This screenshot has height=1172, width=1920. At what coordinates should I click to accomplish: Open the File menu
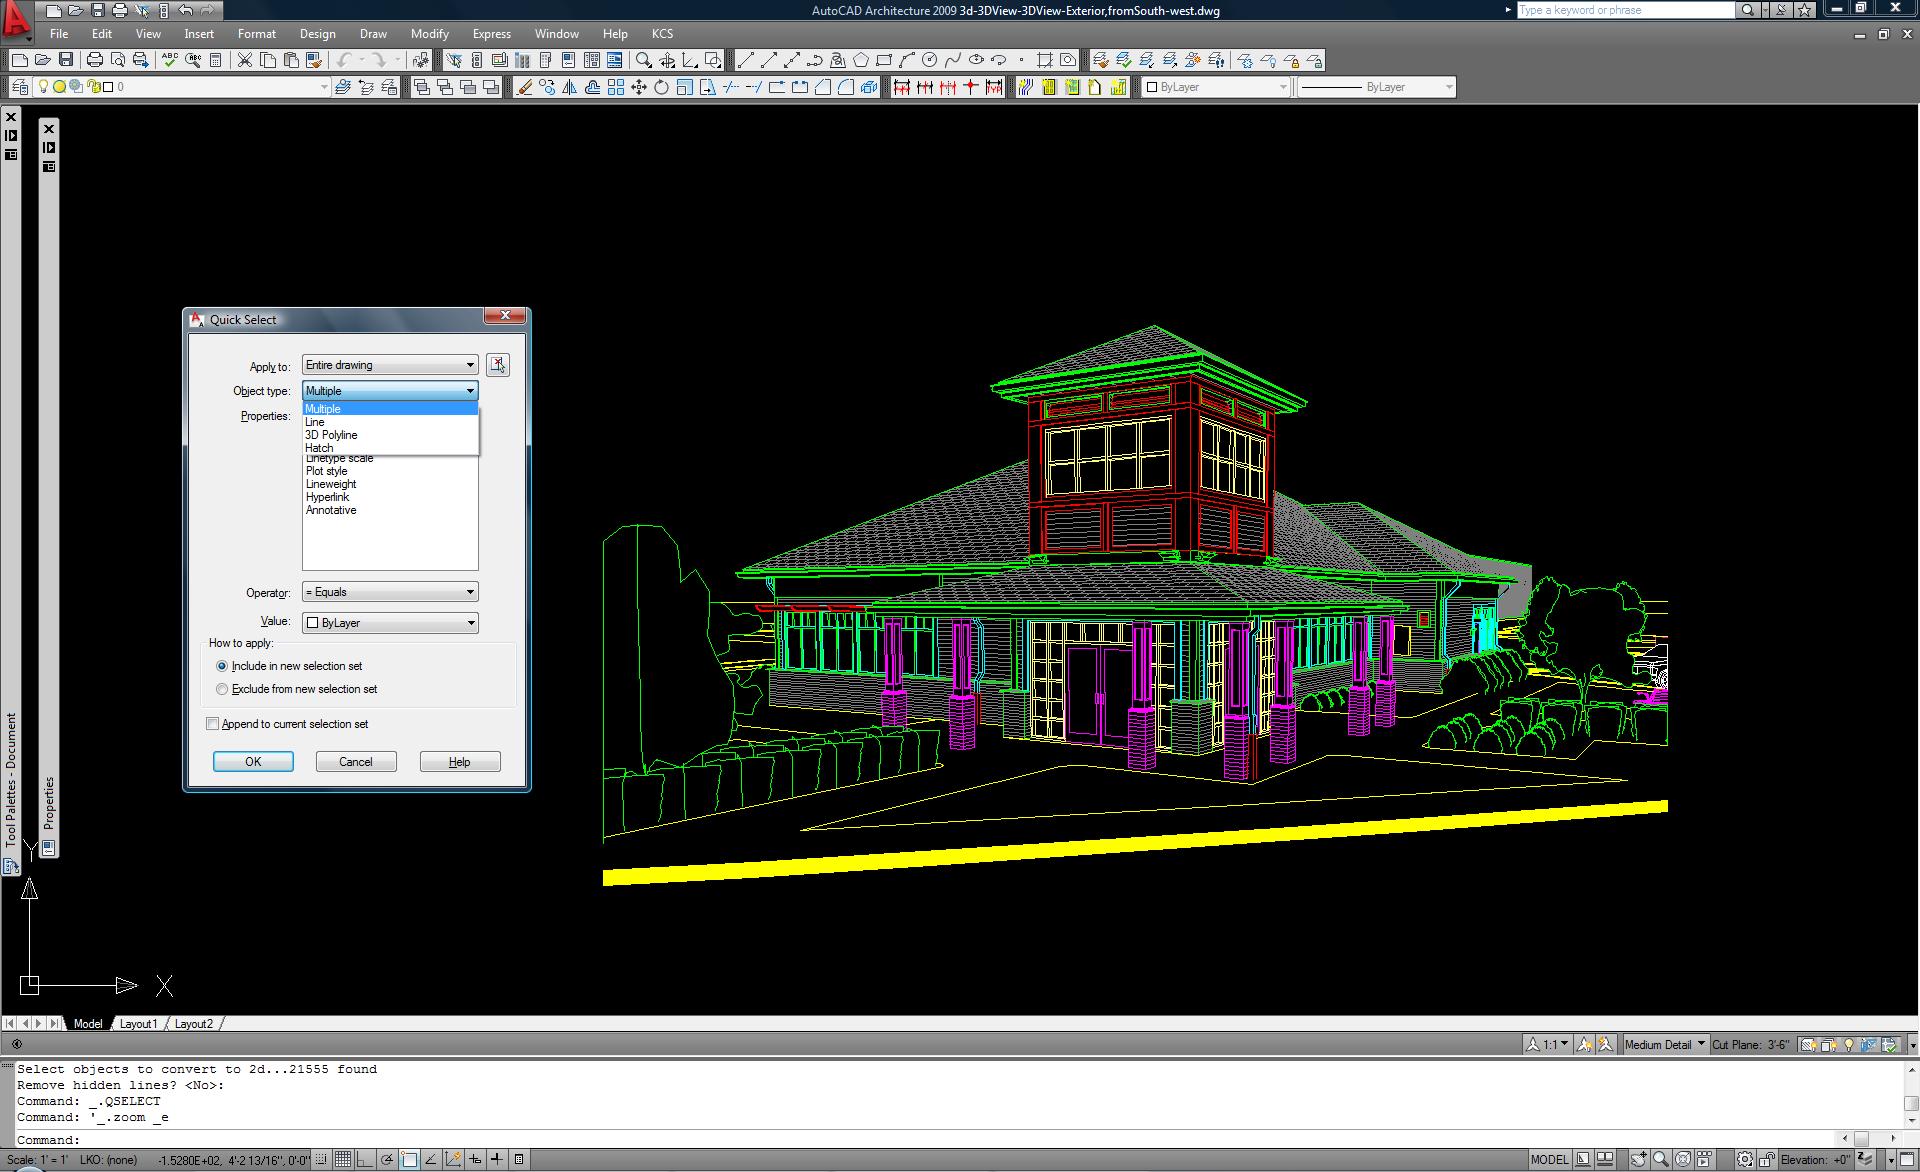(59, 34)
